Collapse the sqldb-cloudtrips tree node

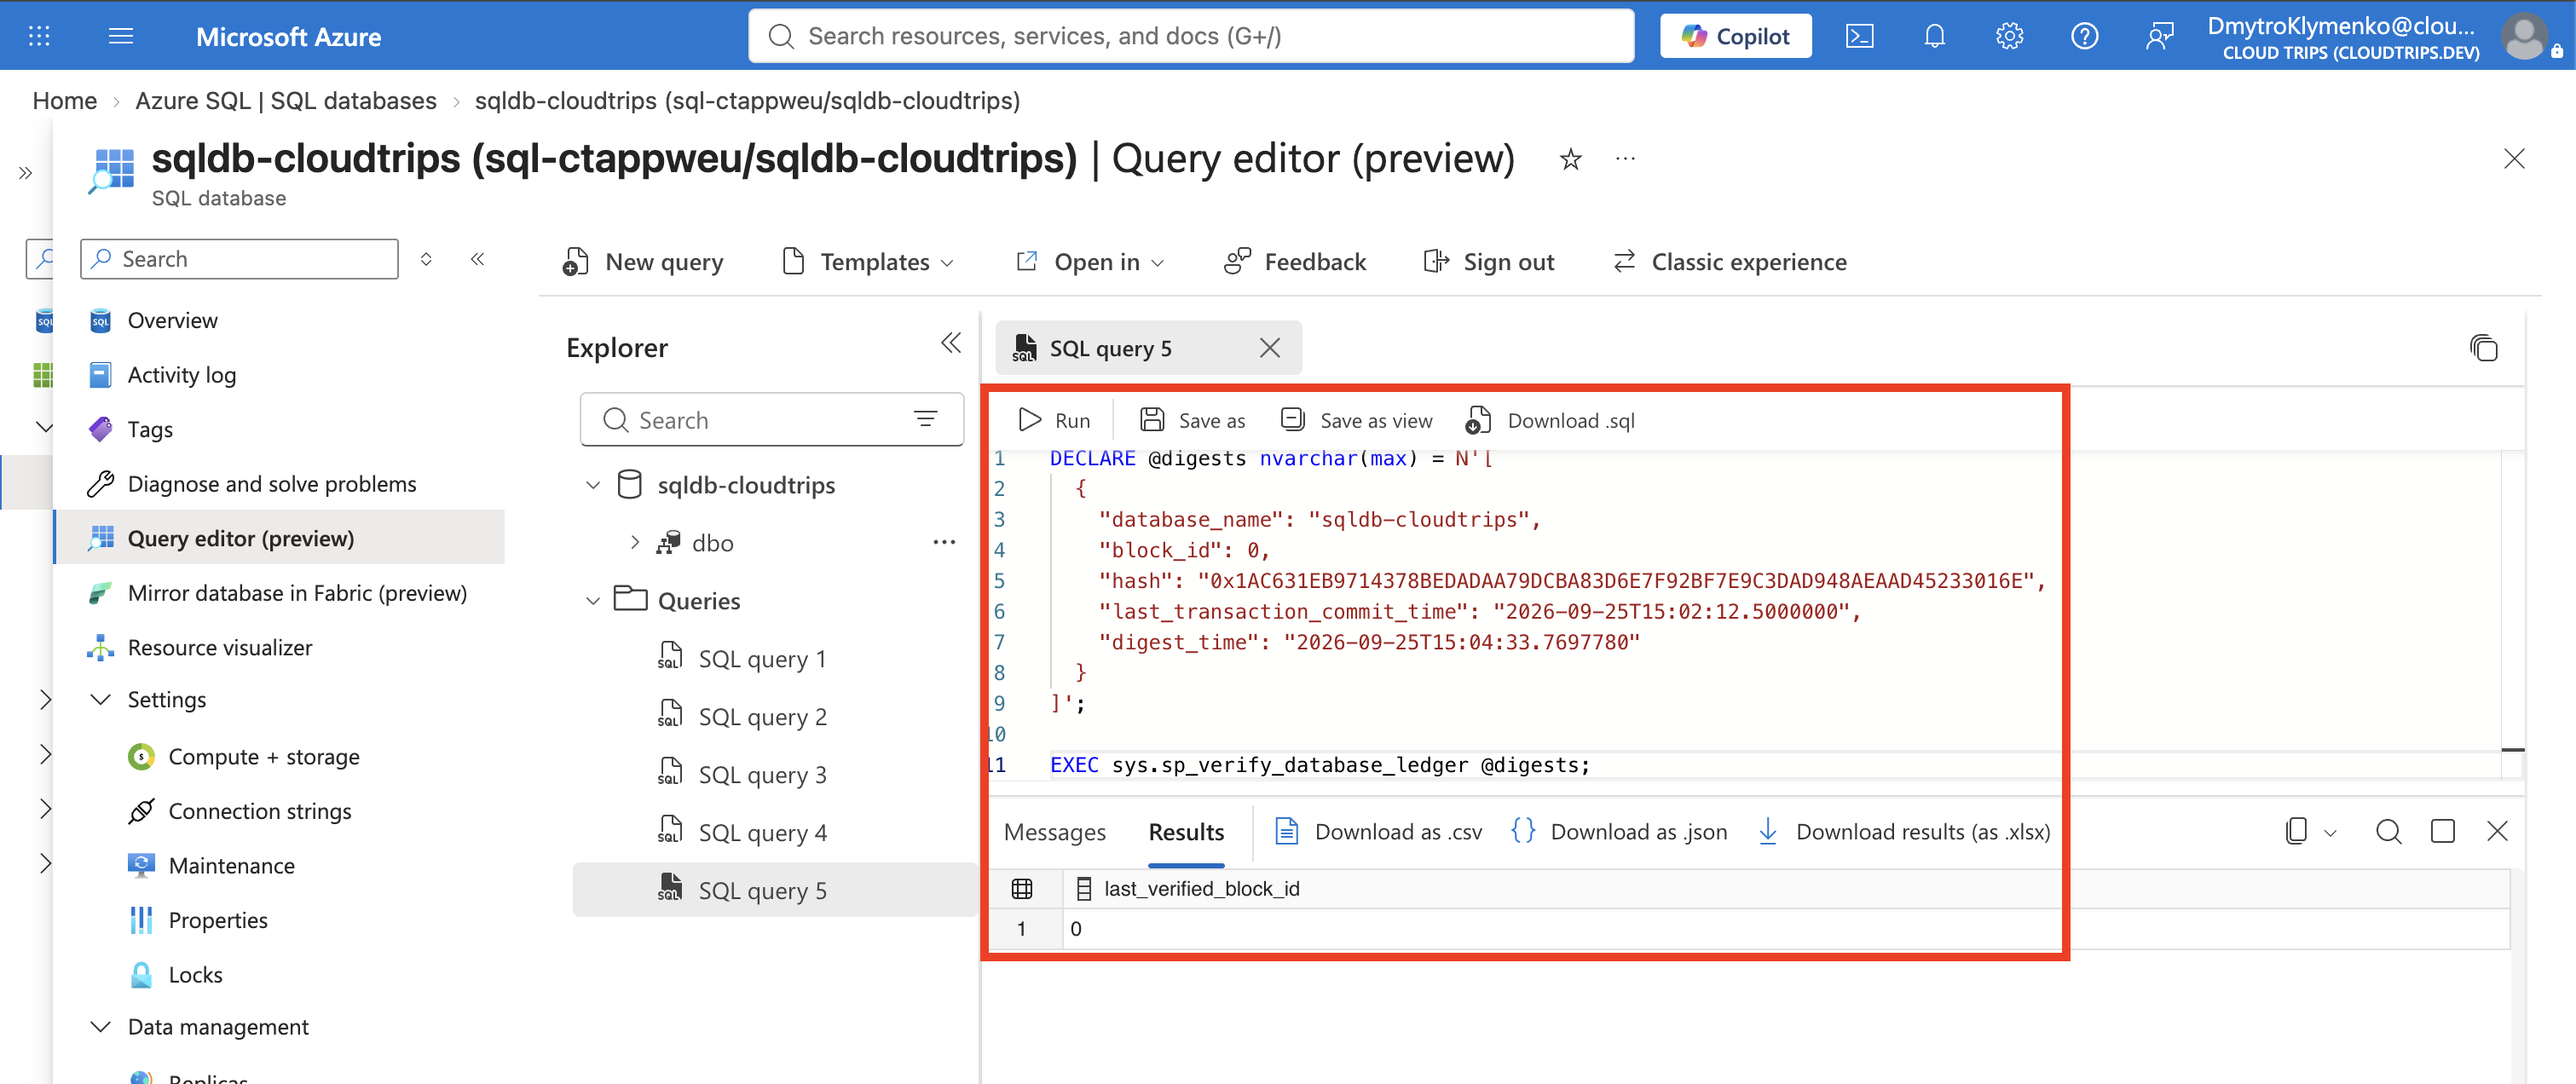coord(593,485)
